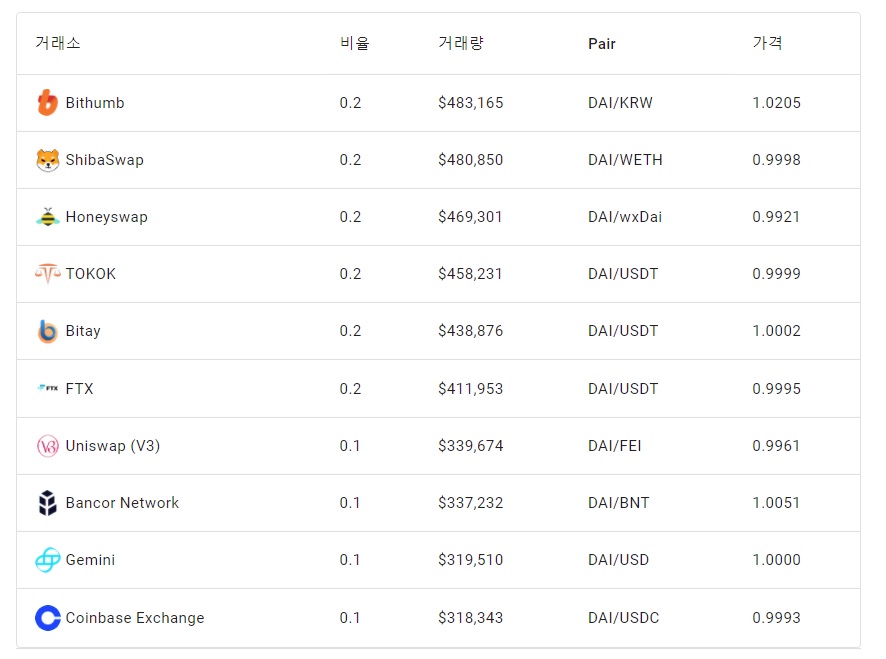Sort by the 거래량 column header
886x659 pixels.
click(x=461, y=43)
